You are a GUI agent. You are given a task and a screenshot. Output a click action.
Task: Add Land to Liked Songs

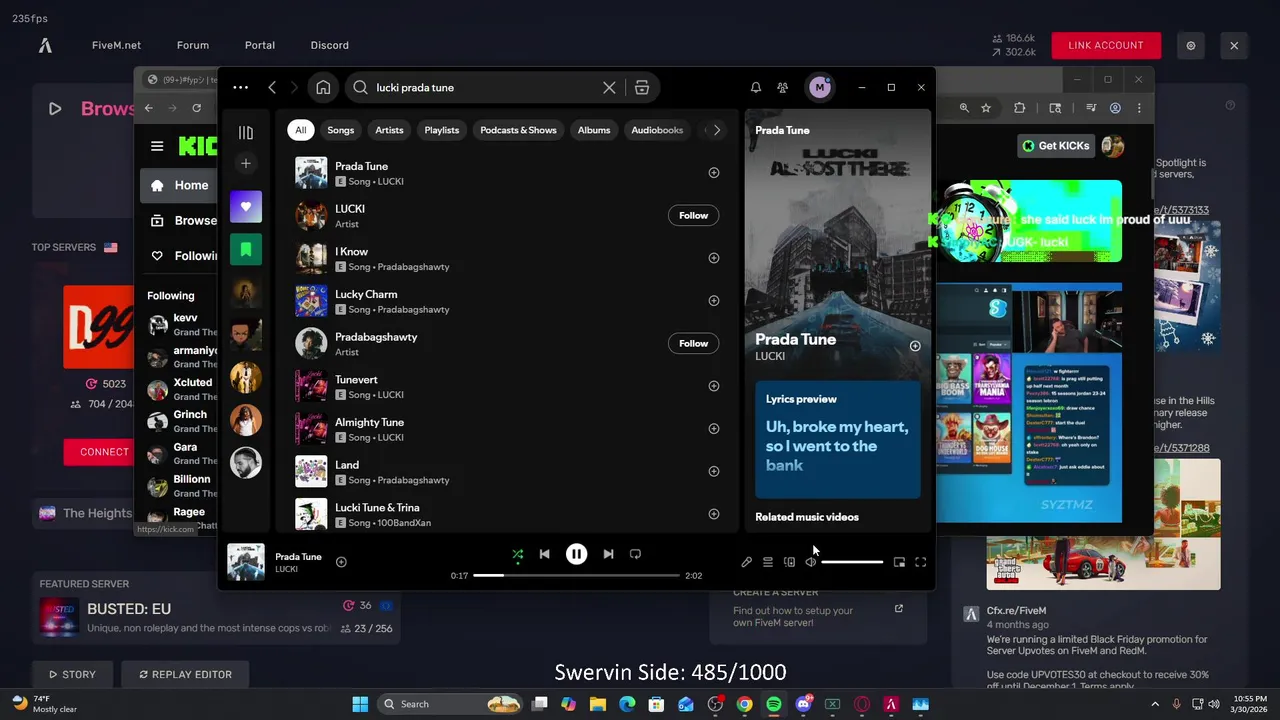pyautogui.click(x=714, y=471)
